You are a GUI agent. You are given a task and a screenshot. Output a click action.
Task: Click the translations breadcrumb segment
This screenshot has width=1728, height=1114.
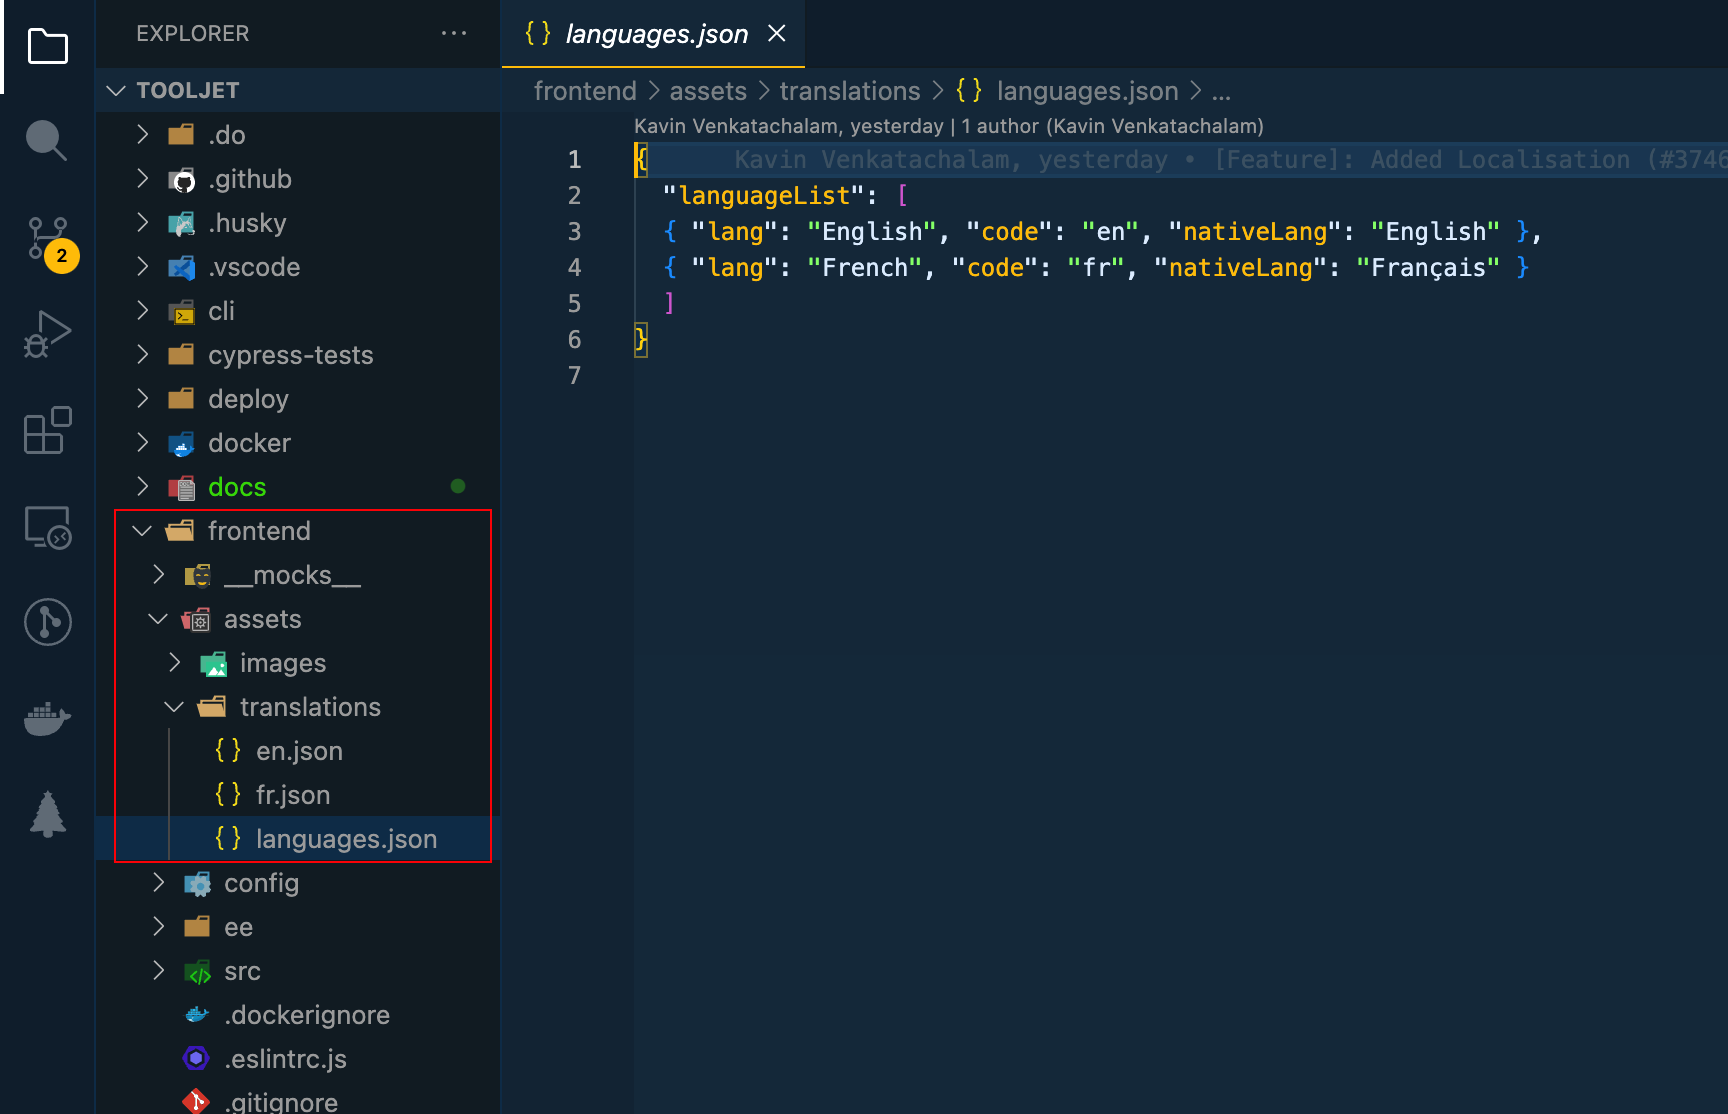coord(849,91)
